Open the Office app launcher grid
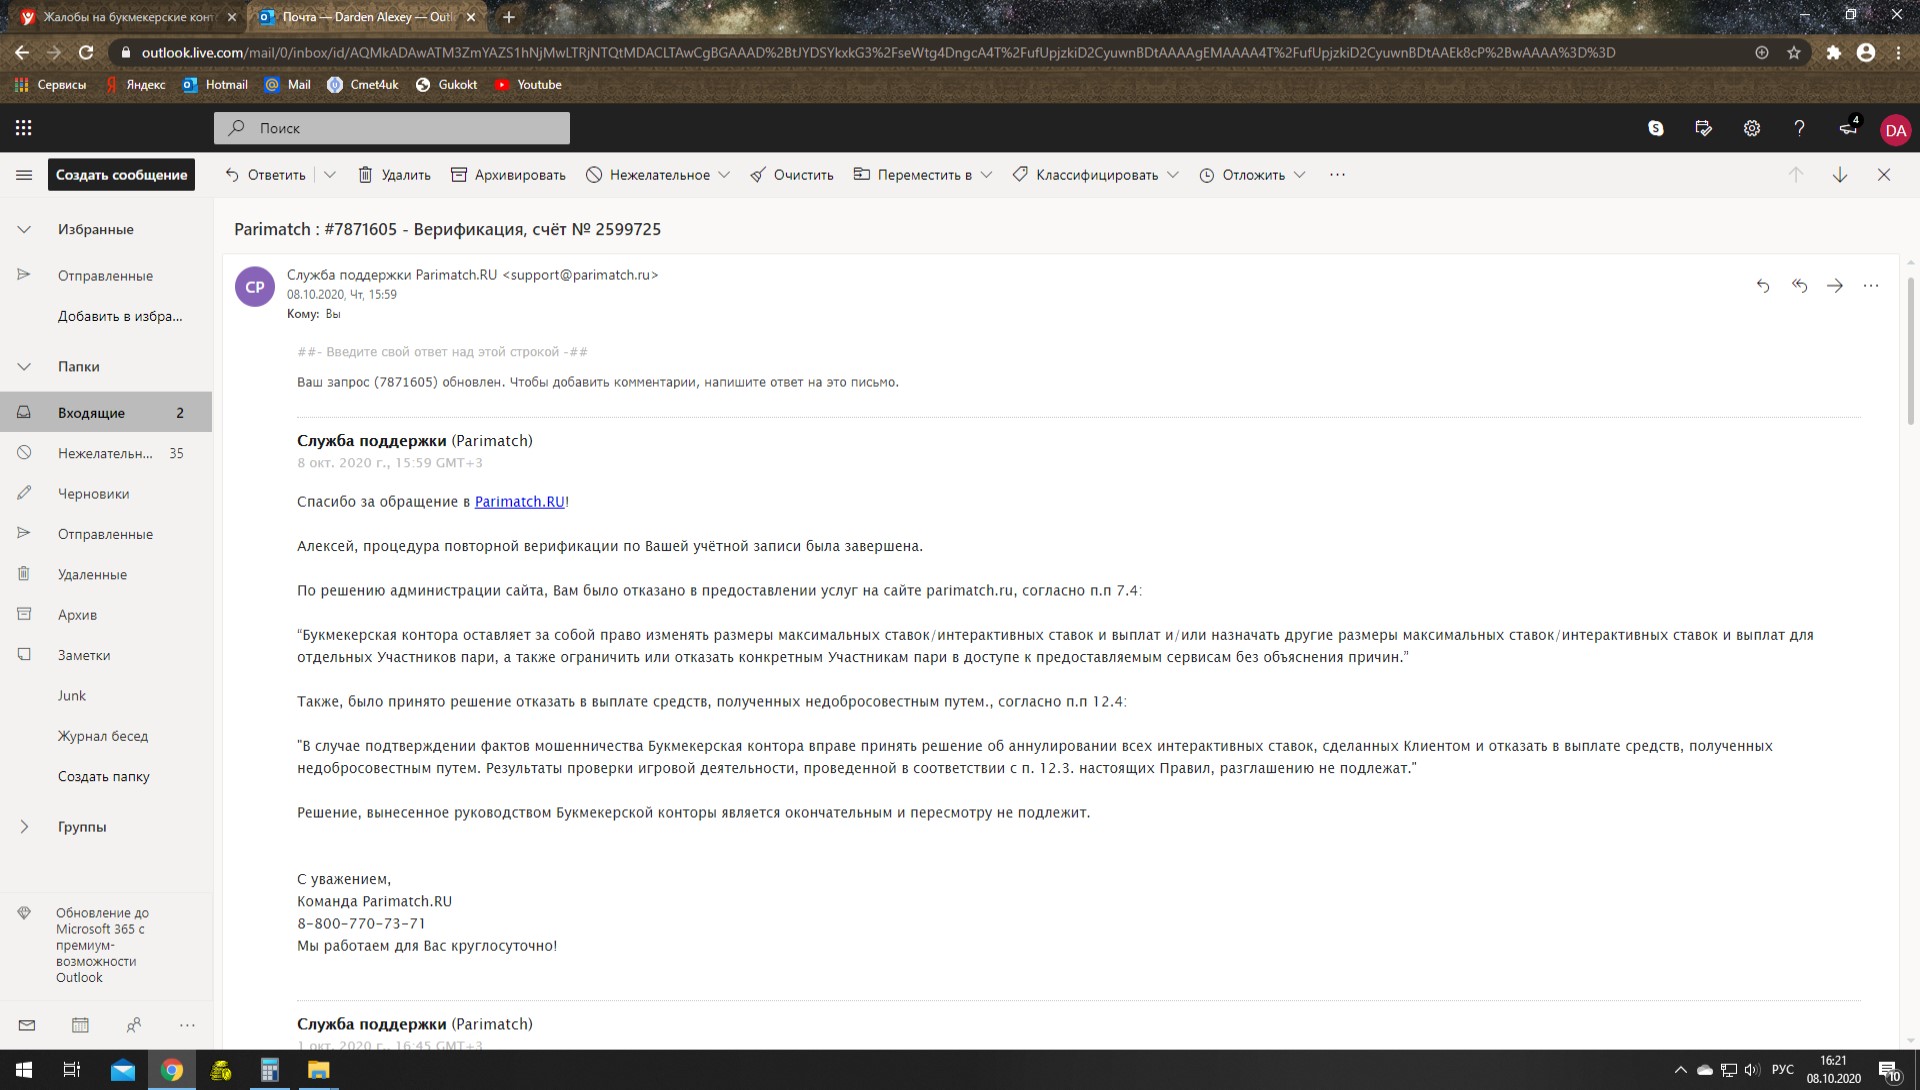The height and width of the screenshot is (1090, 1920). click(24, 128)
